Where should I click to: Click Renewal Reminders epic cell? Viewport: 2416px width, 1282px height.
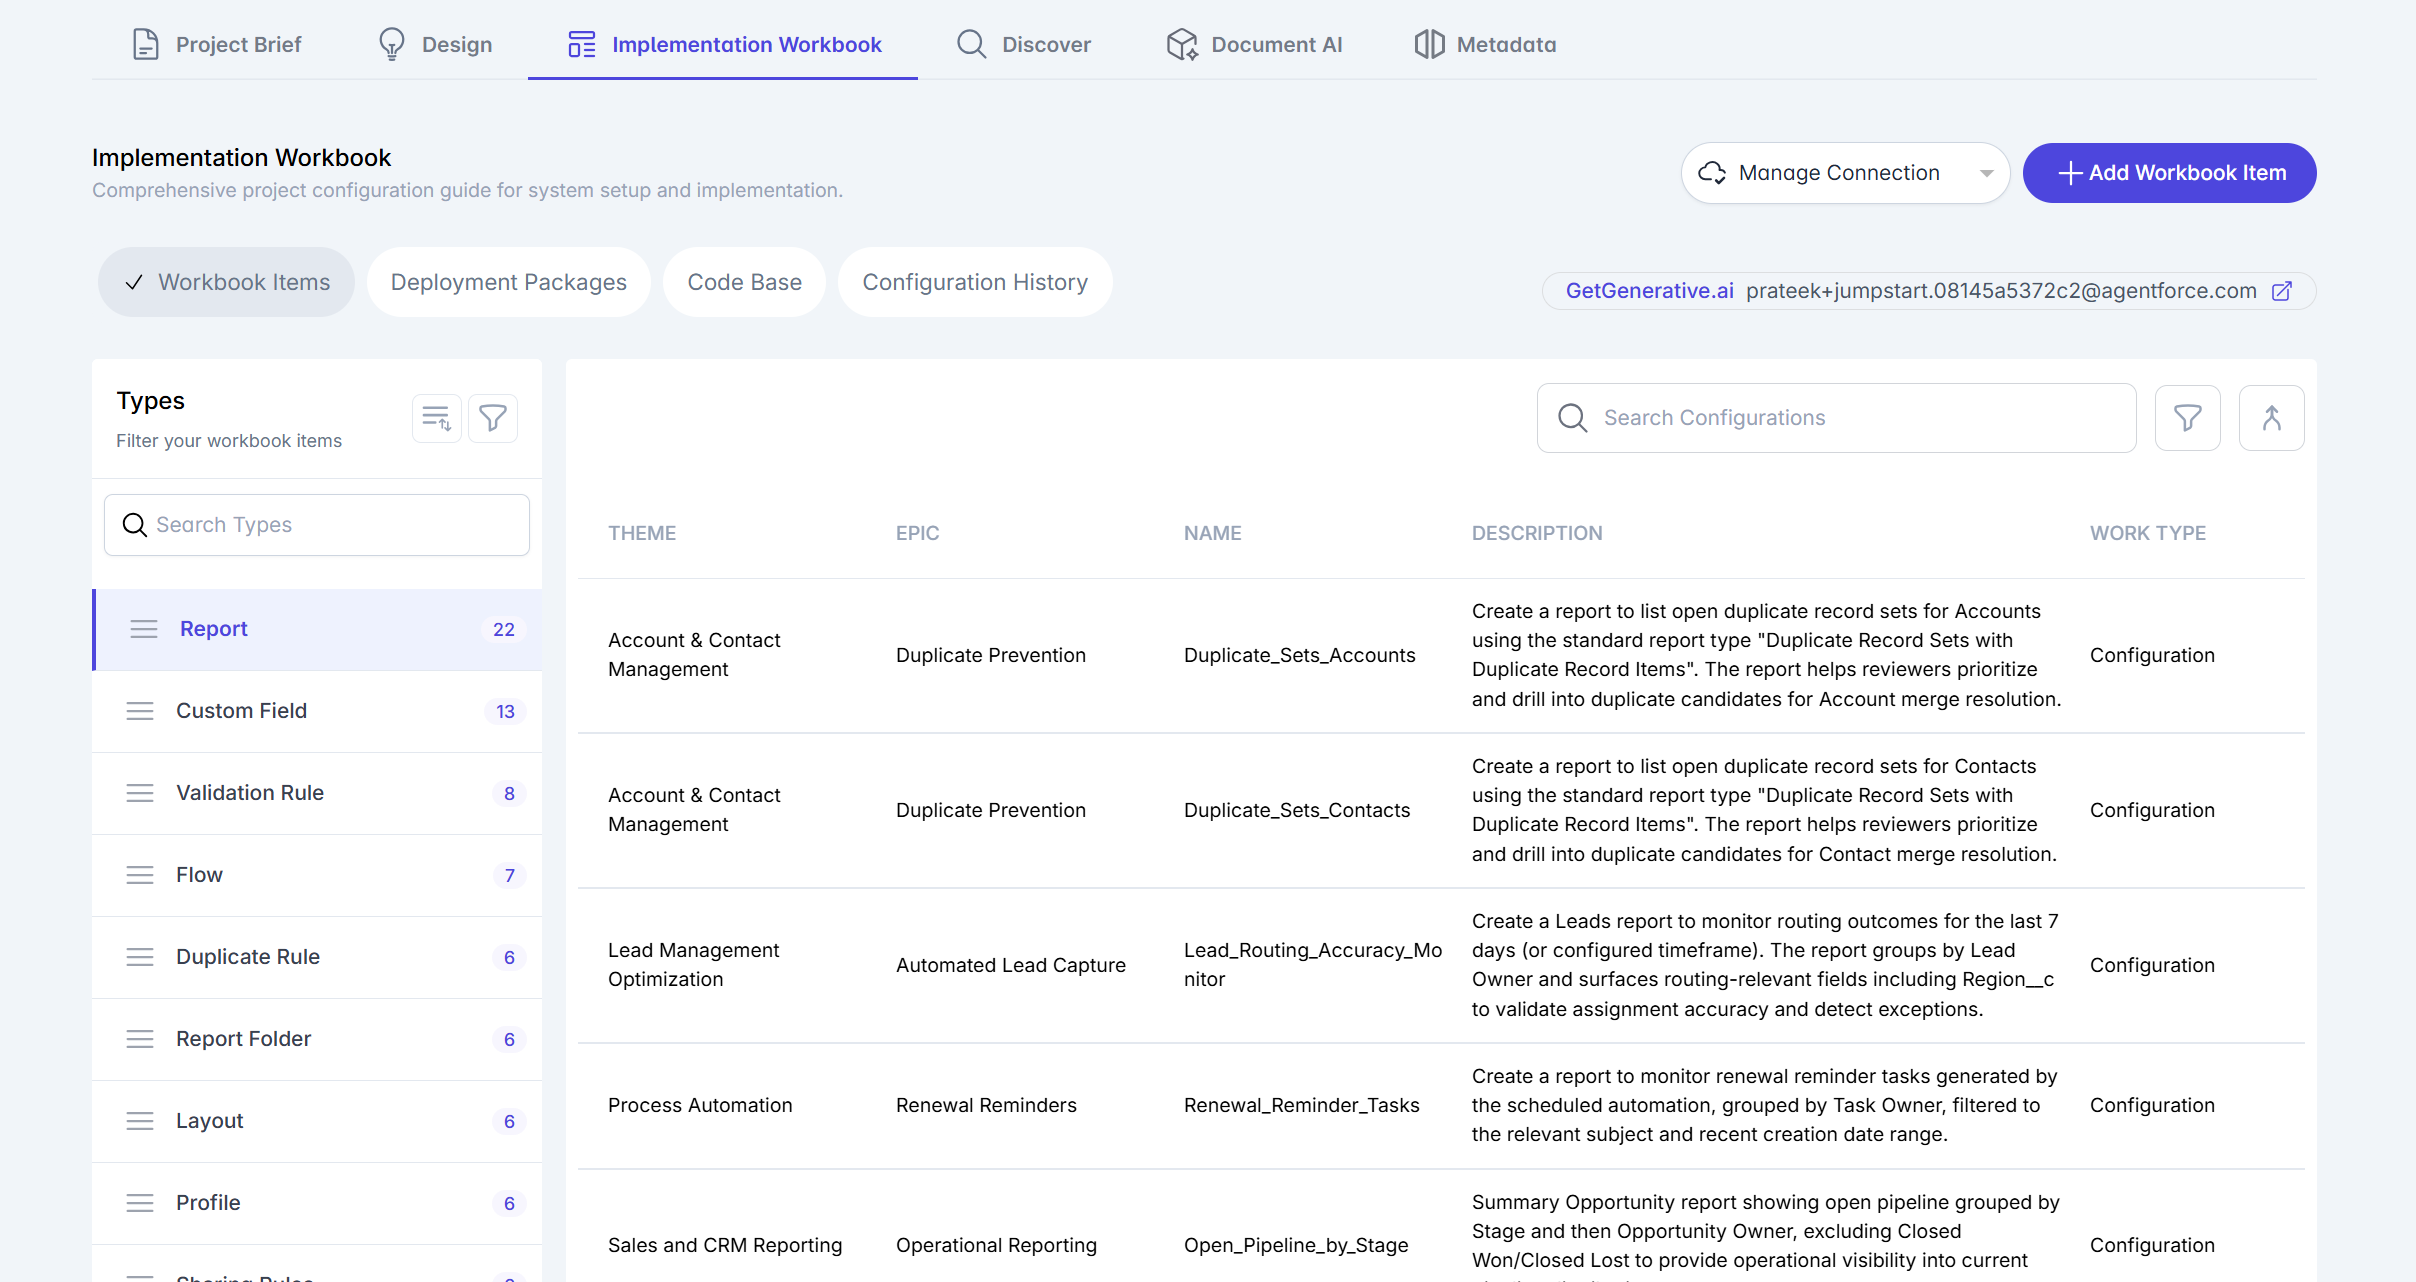click(986, 1105)
